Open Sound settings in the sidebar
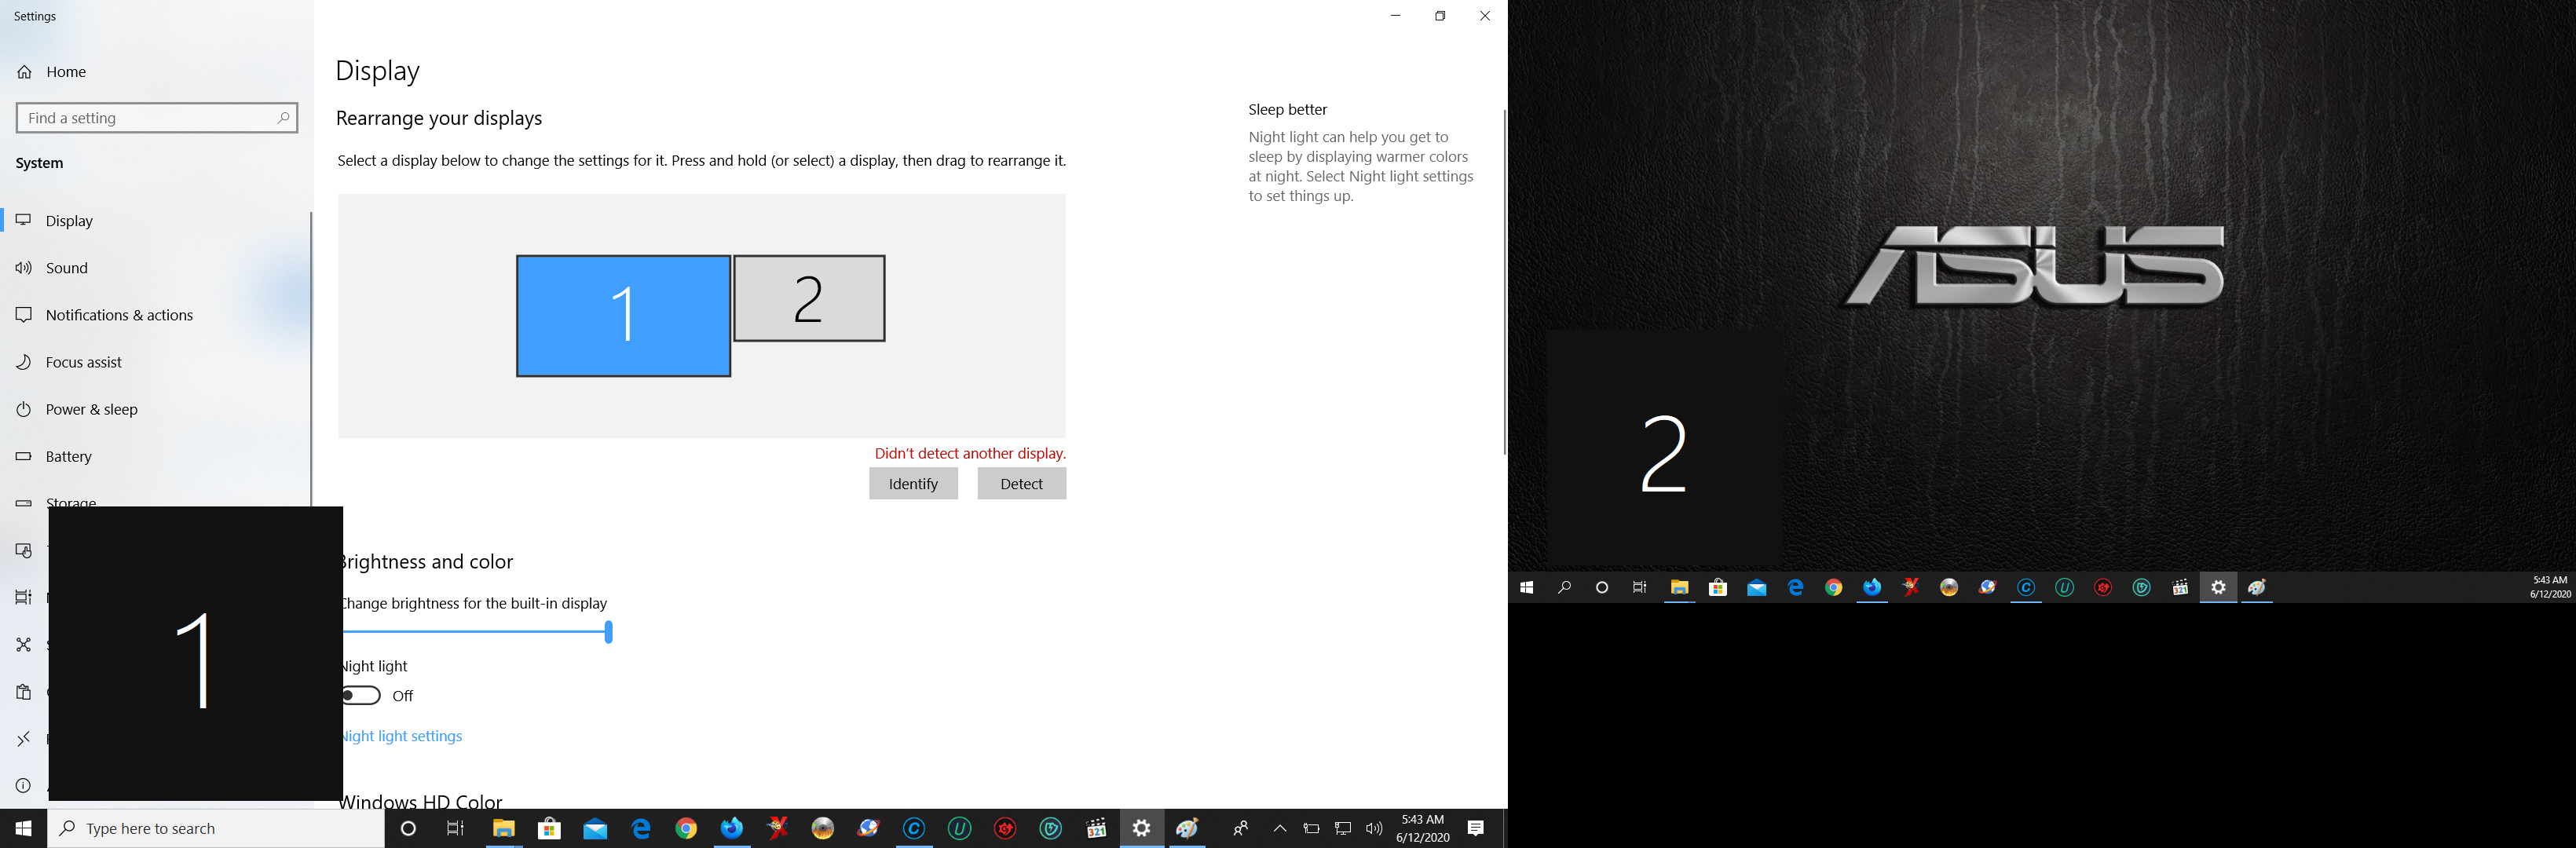2576x848 pixels. (67, 268)
